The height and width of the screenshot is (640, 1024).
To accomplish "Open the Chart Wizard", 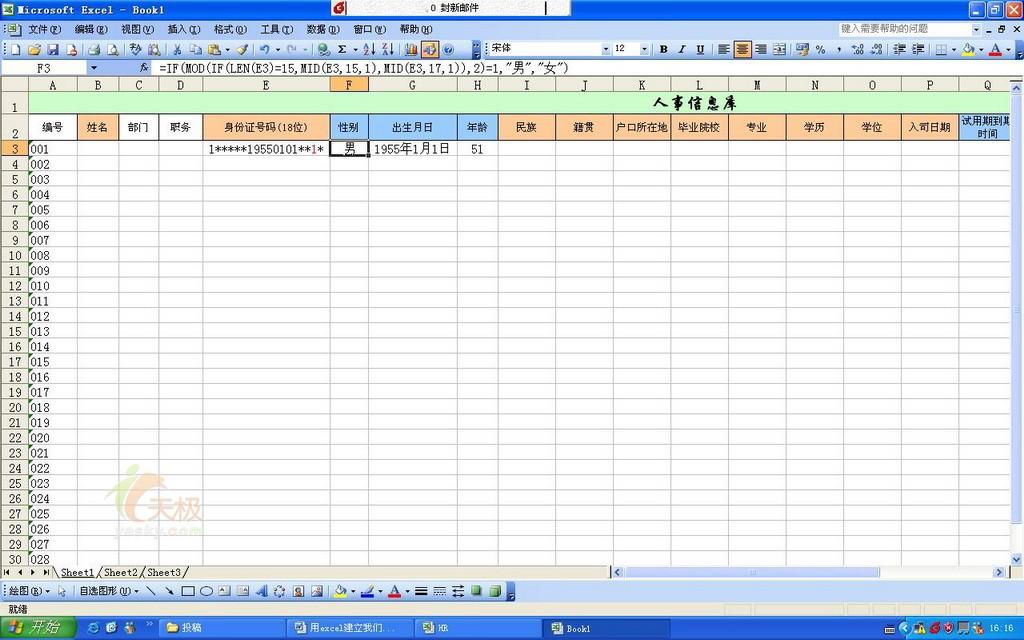I will pos(411,49).
